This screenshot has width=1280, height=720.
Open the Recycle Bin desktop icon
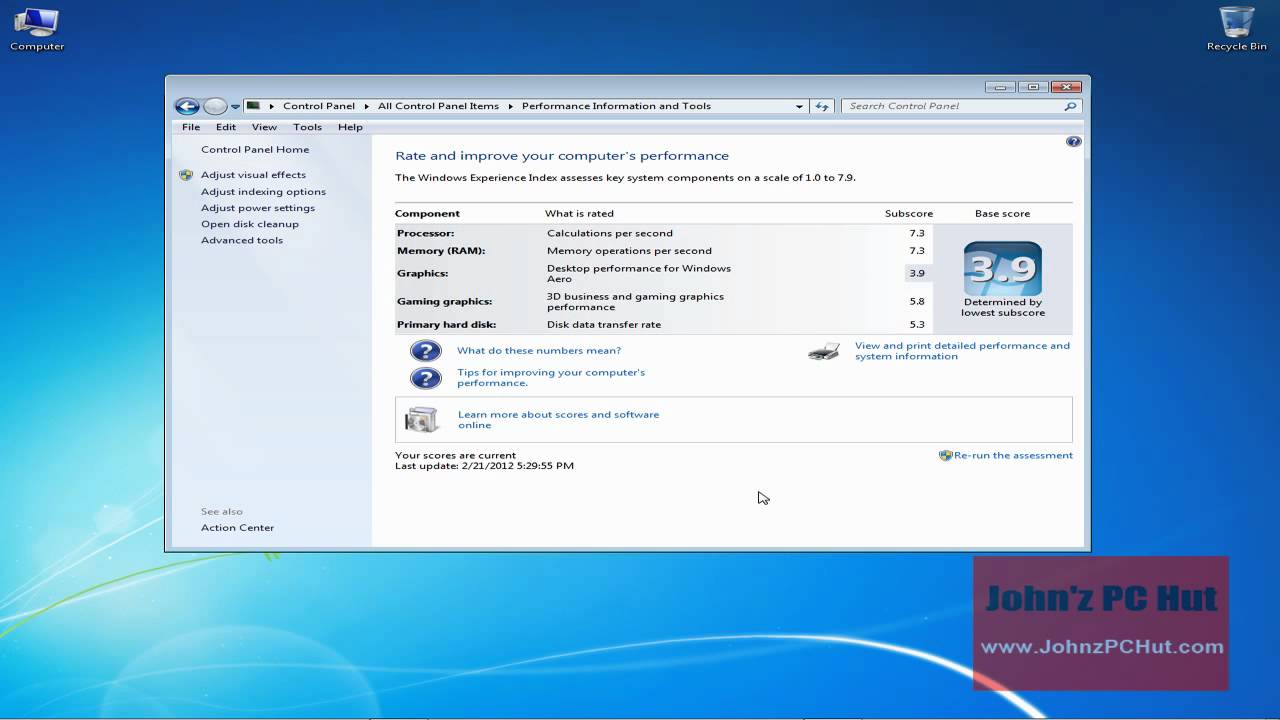pos(1236,29)
